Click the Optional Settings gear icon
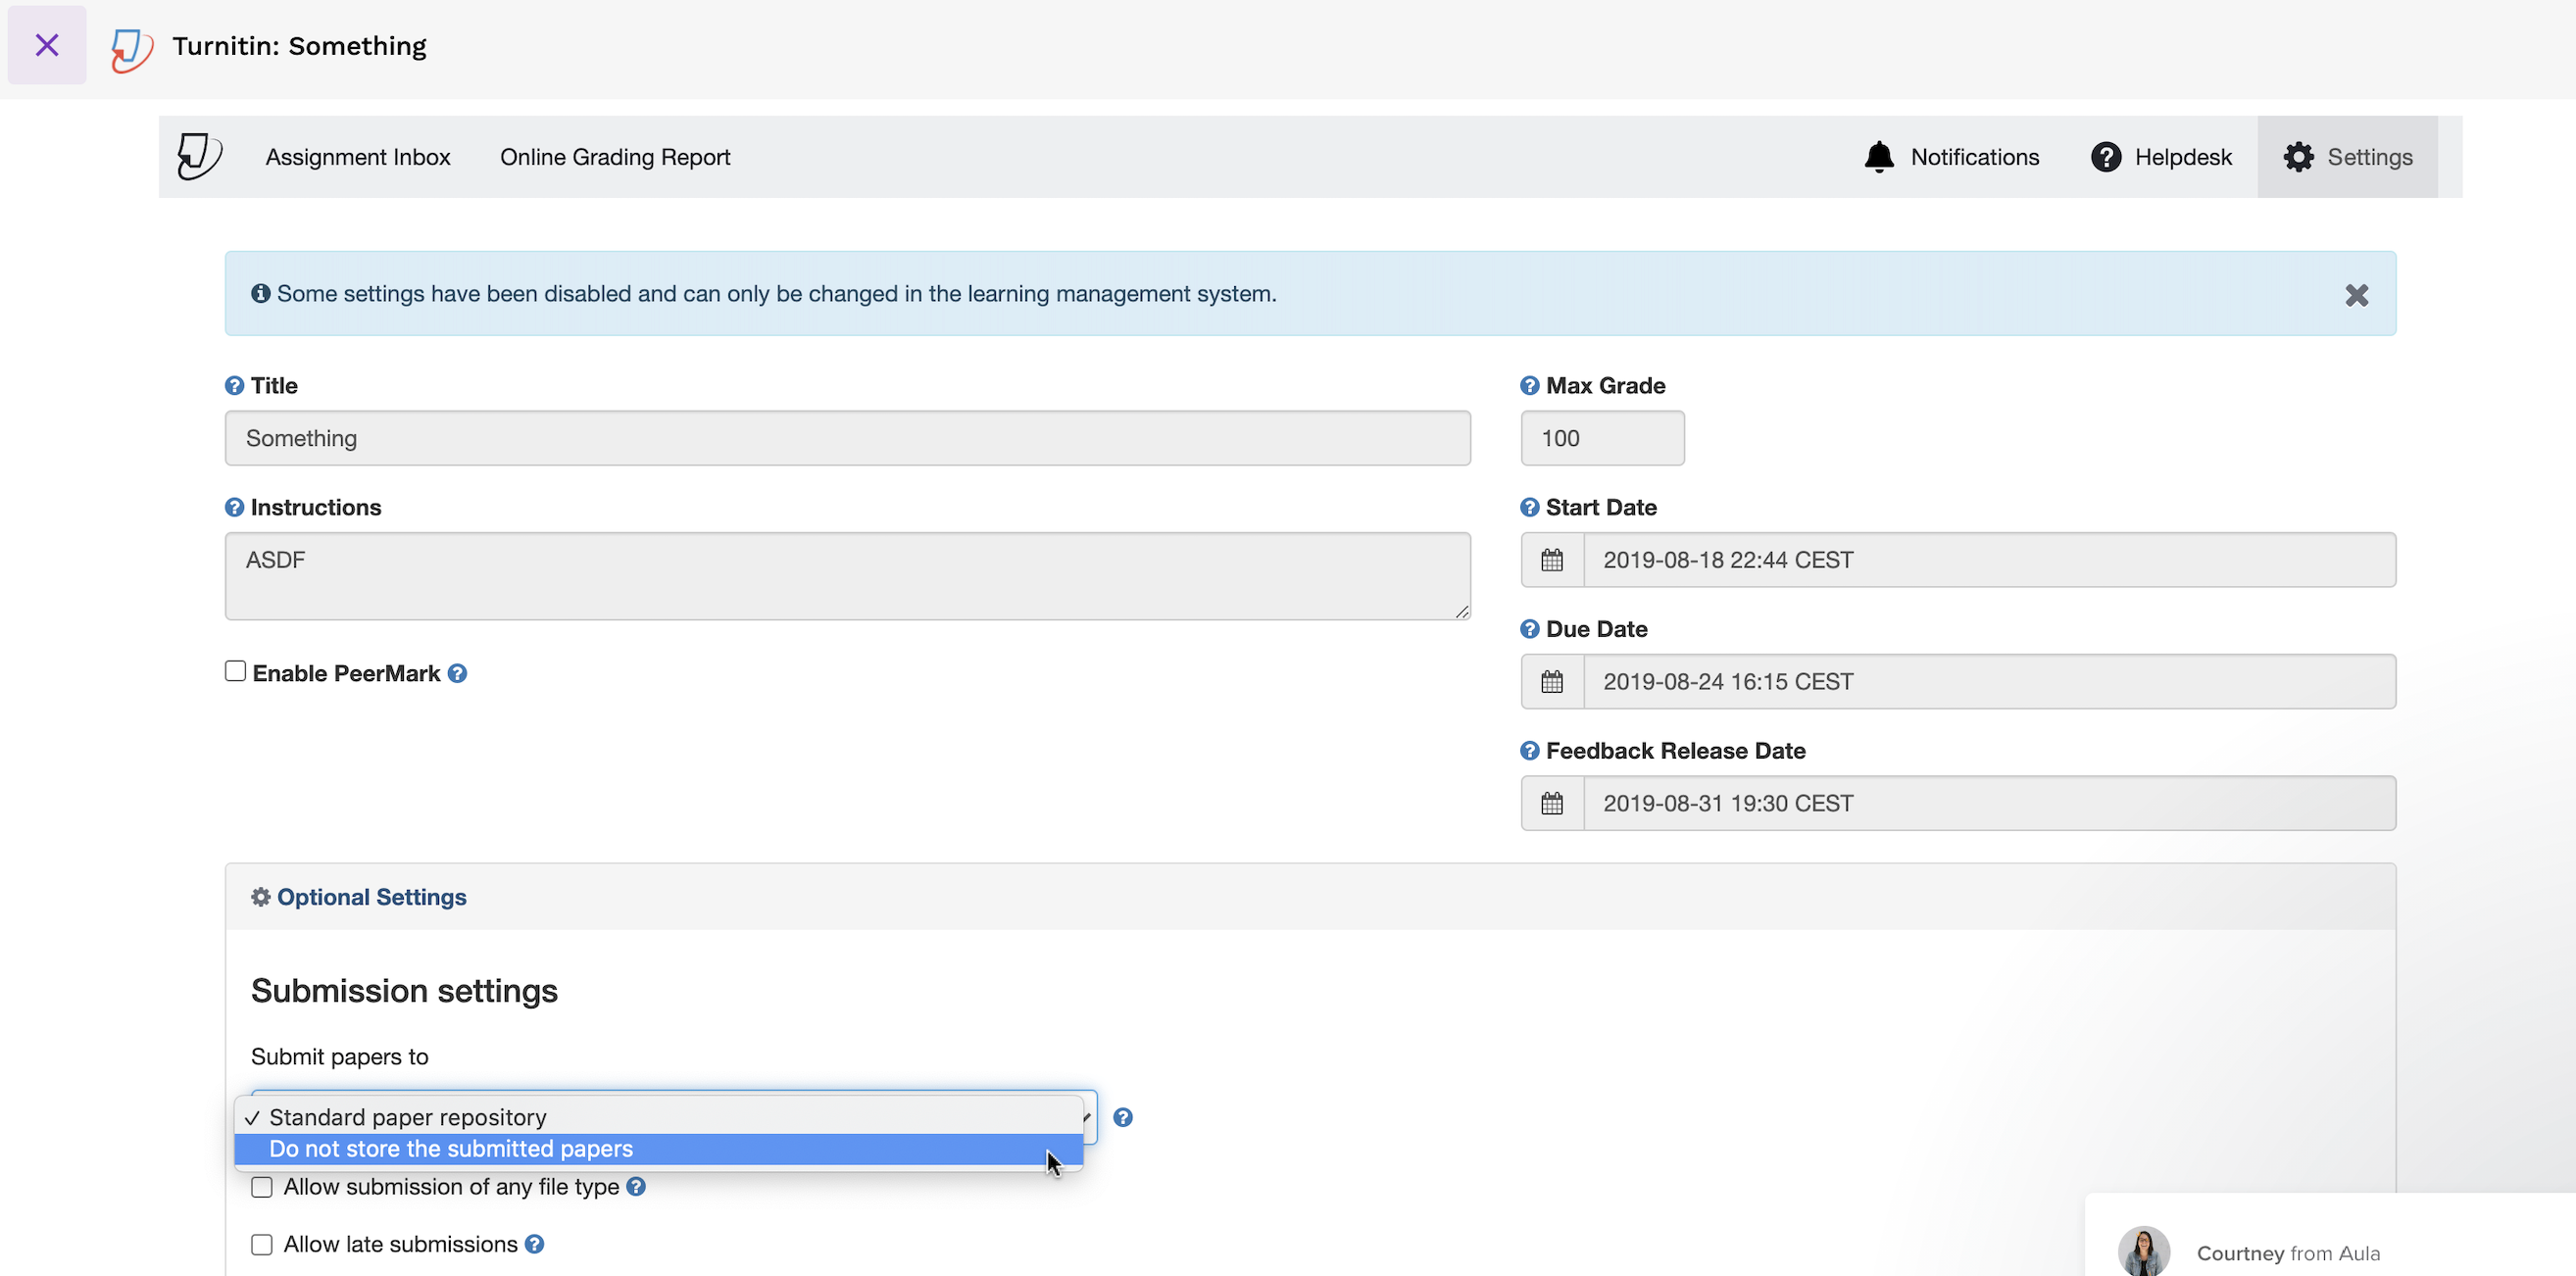2576x1276 pixels. pyautogui.click(x=260, y=897)
